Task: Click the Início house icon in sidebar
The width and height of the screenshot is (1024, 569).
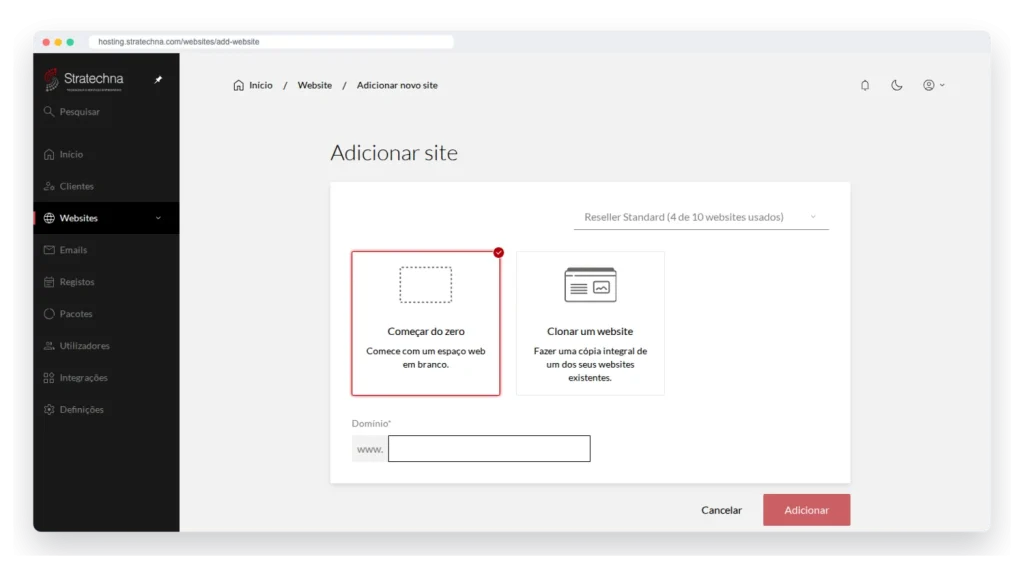Action: pos(49,154)
